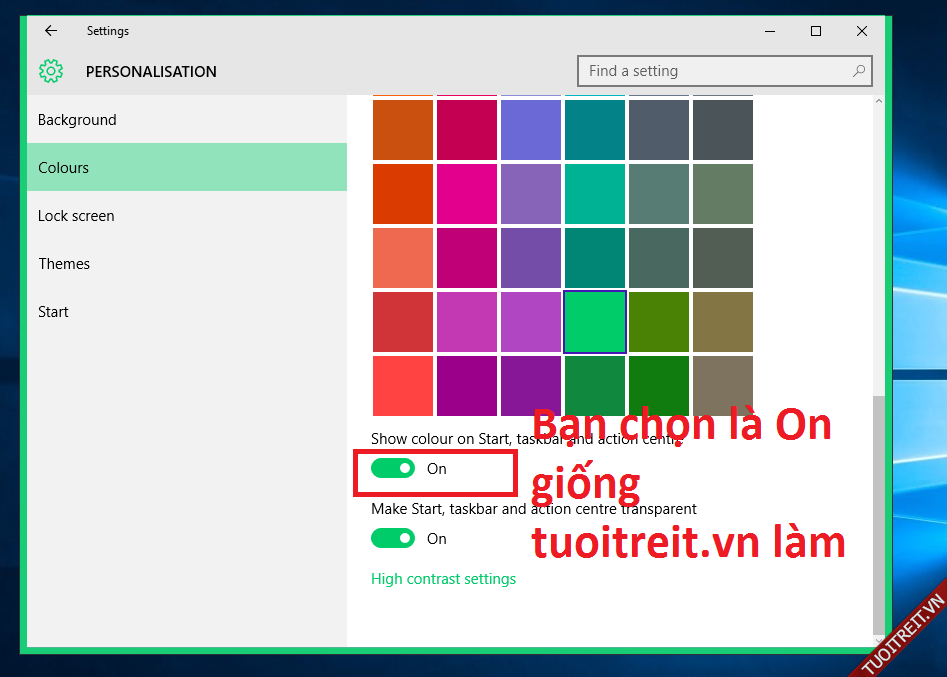Pick the coral salmon colour swatch
Viewport: 947px width, 677px height.
tap(403, 258)
